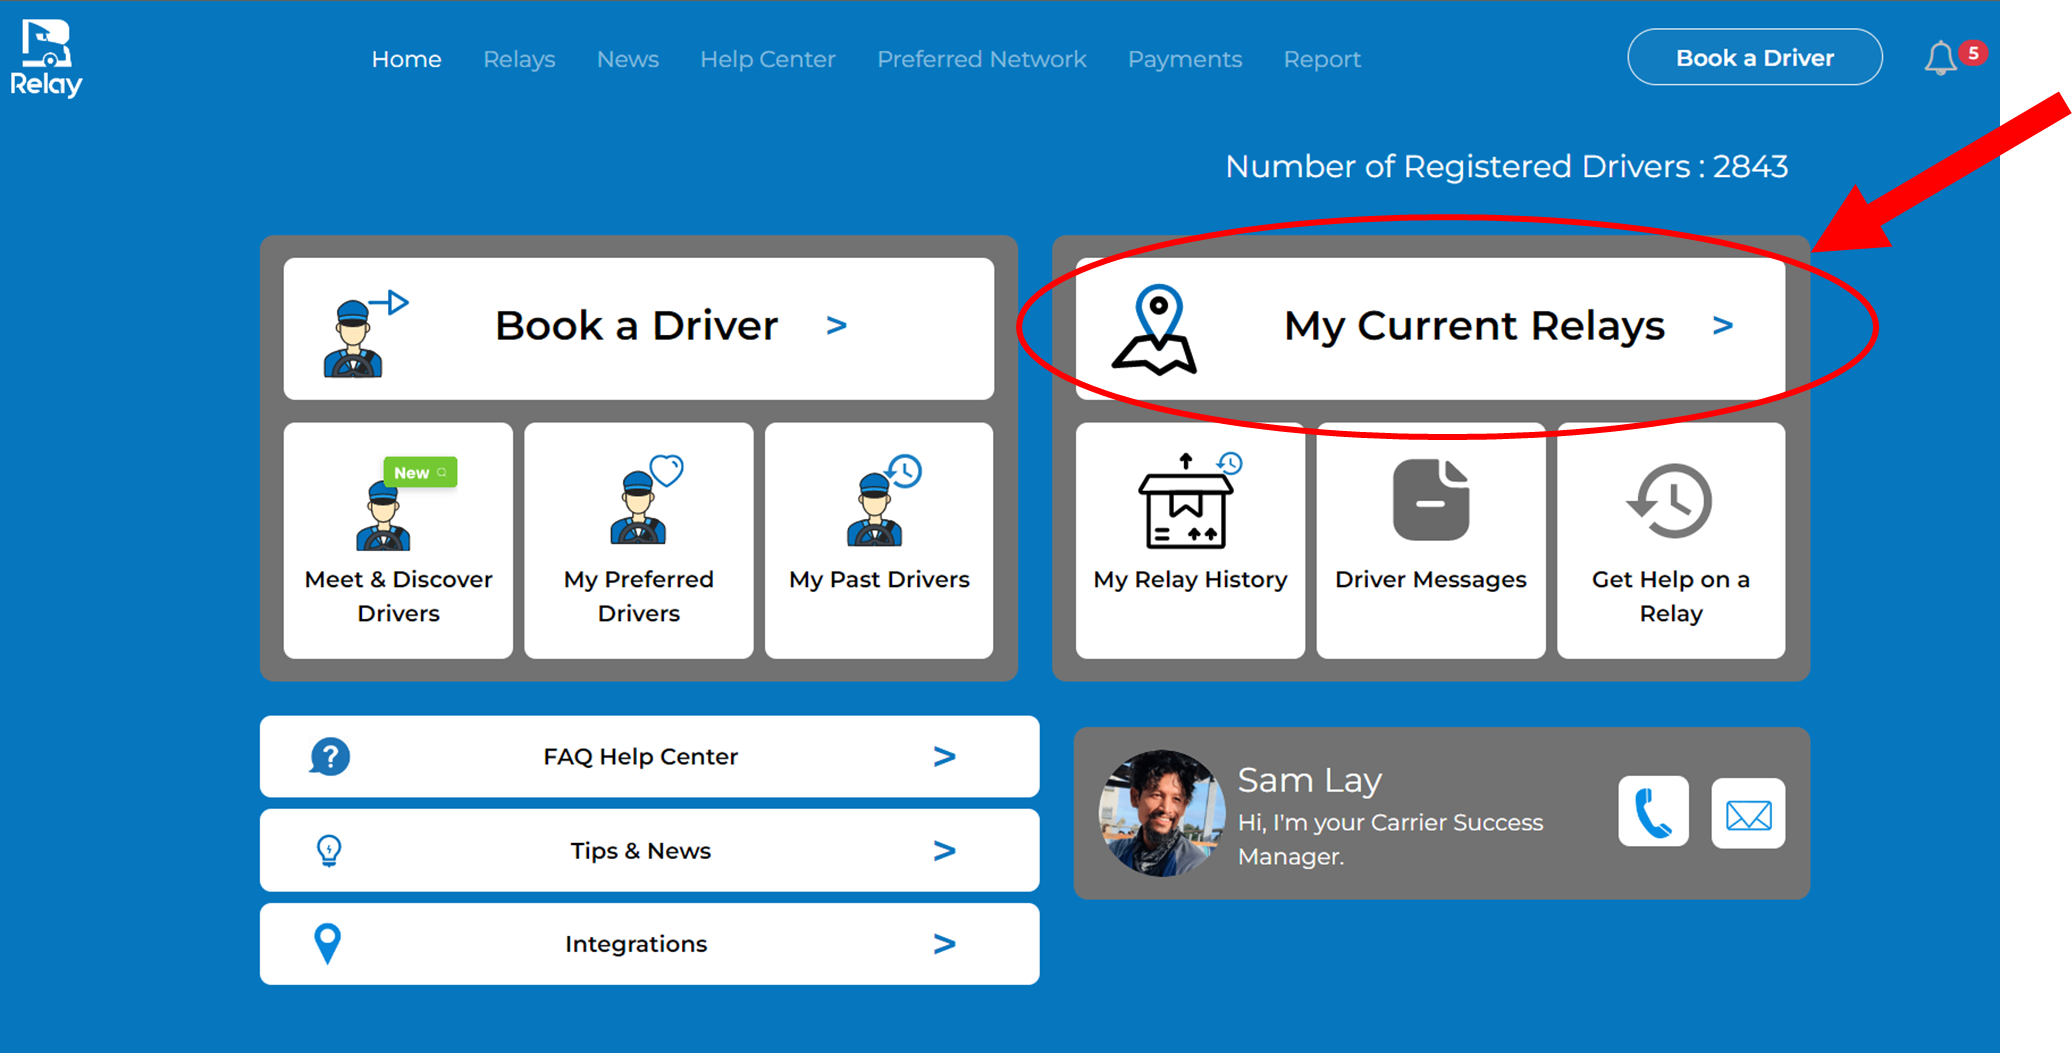Screen dimensions: 2072x1053
Task: Open Driver Messages tile
Action: point(1430,540)
